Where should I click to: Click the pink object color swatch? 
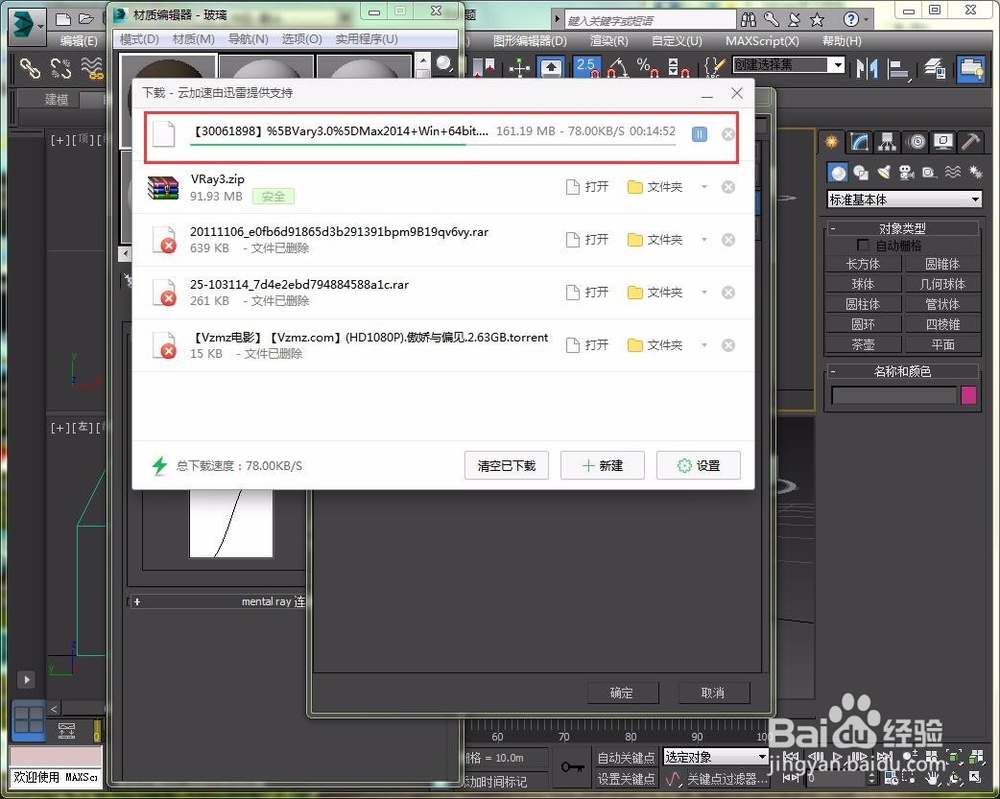point(968,395)
